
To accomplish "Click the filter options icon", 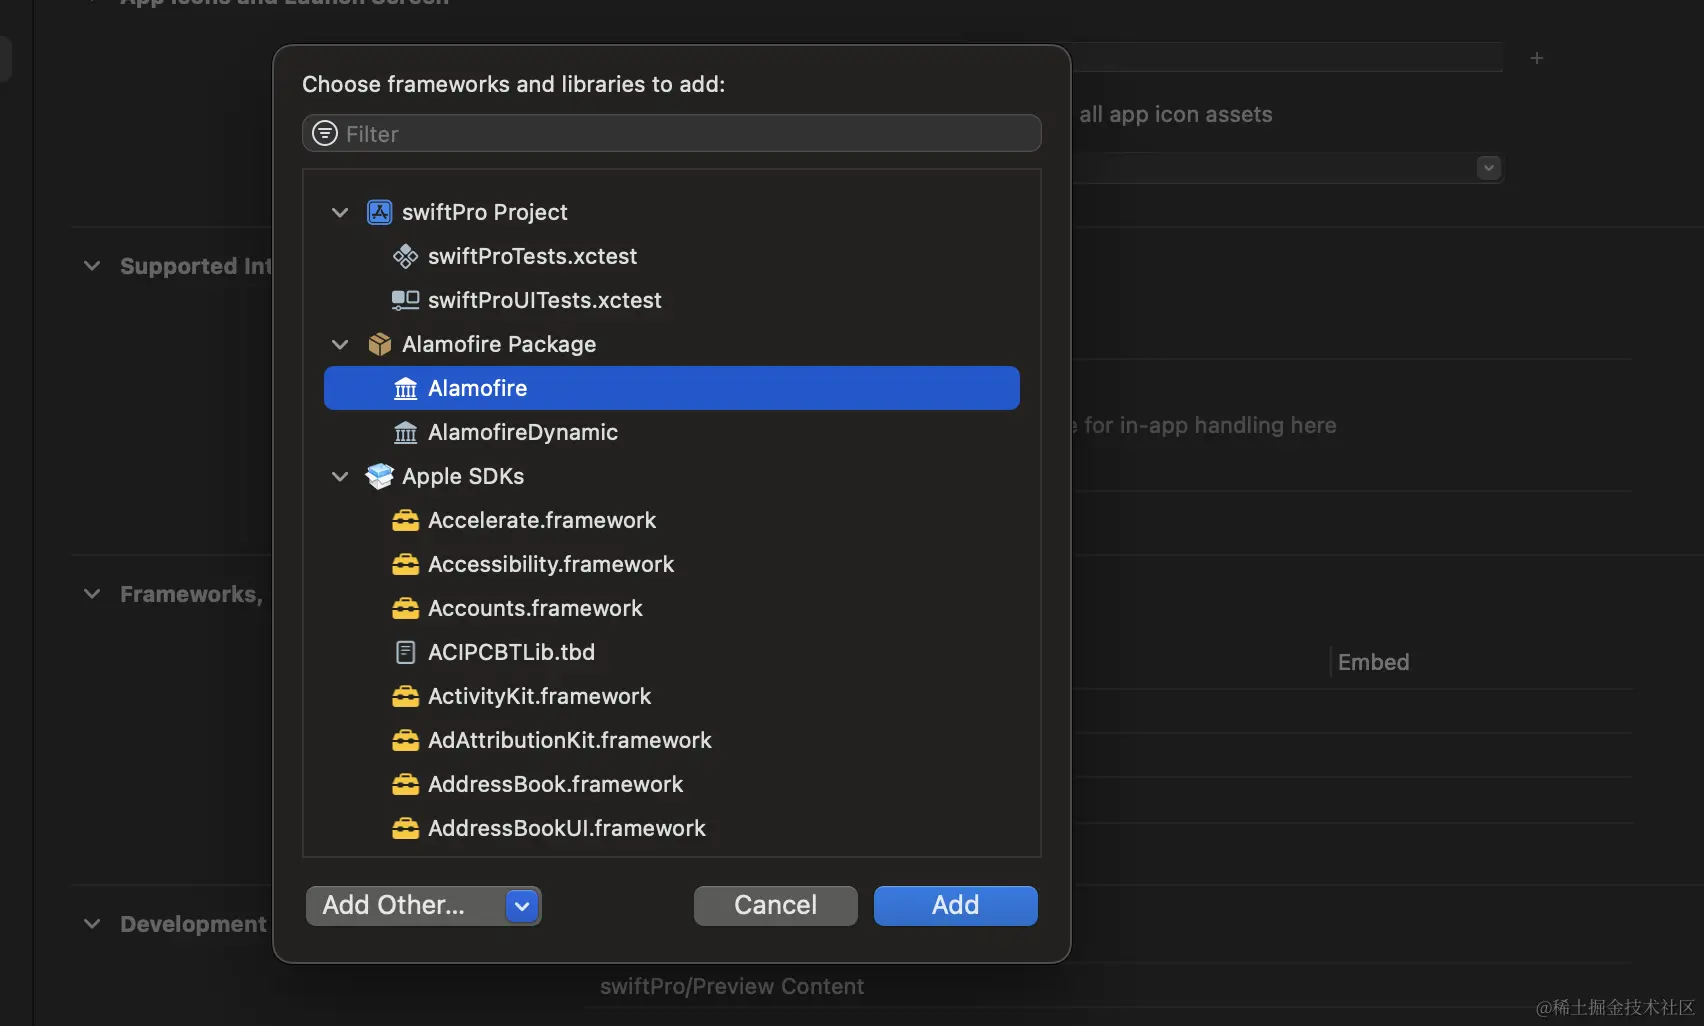I will (x=325, y=133).
